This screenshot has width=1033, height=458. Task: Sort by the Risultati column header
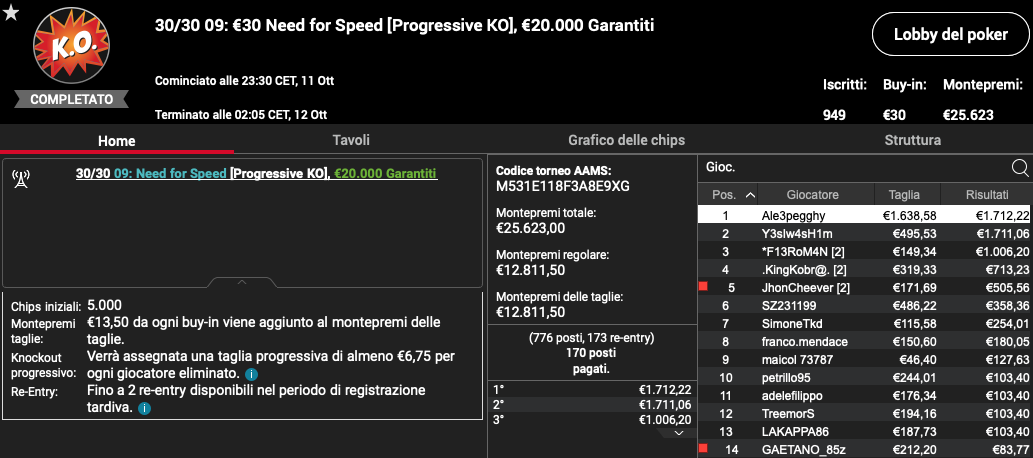point(986,195)
